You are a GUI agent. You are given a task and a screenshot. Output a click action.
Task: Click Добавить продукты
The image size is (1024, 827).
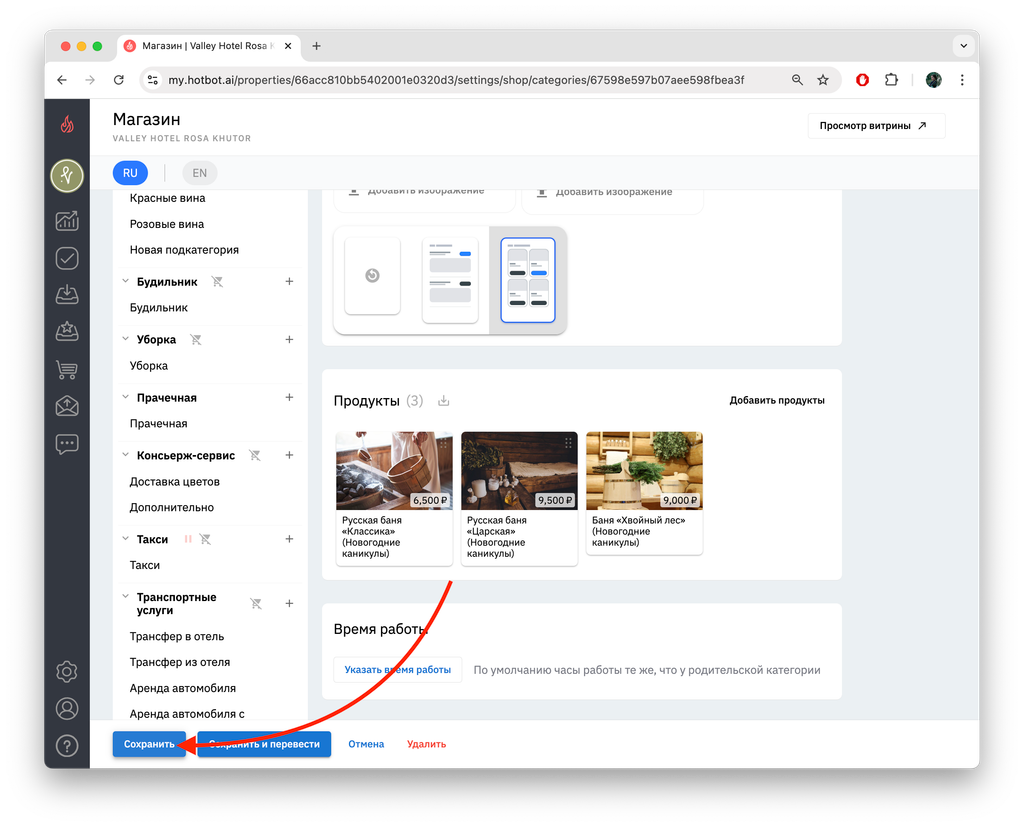pos(777,400)
